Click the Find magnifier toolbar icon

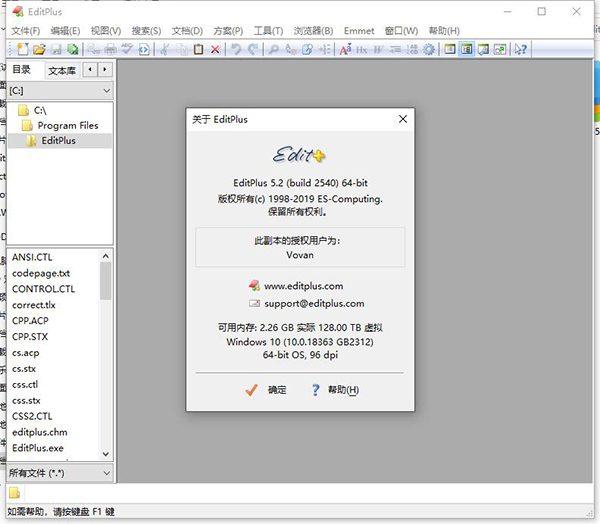click(274, 49)
